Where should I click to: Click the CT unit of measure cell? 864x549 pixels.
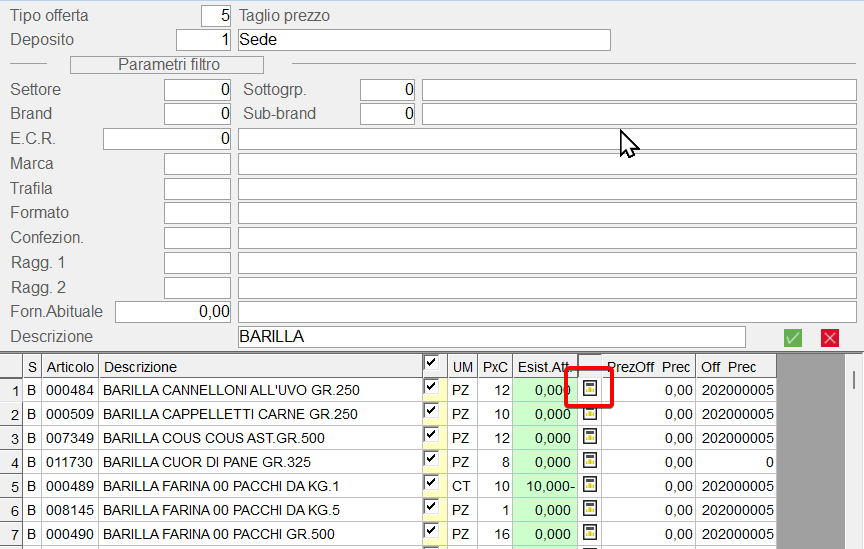click(461, 486)
